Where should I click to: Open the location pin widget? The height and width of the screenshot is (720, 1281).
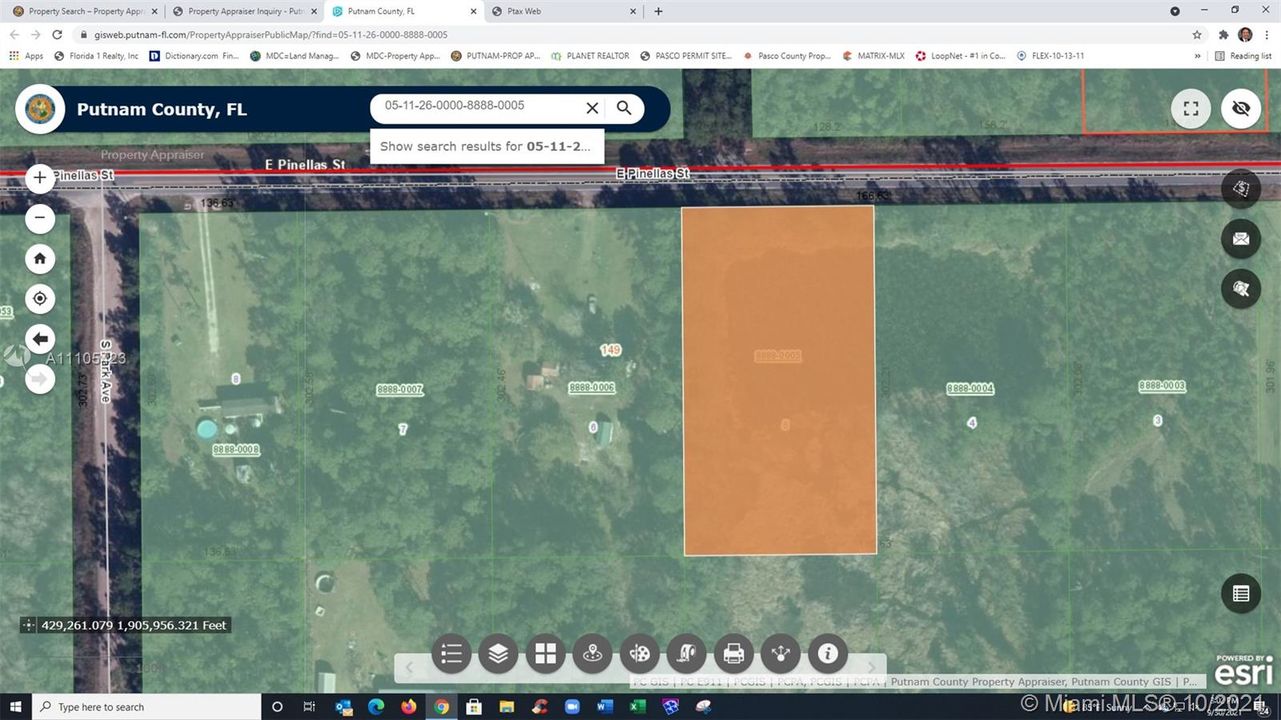(x=592, y=654)
